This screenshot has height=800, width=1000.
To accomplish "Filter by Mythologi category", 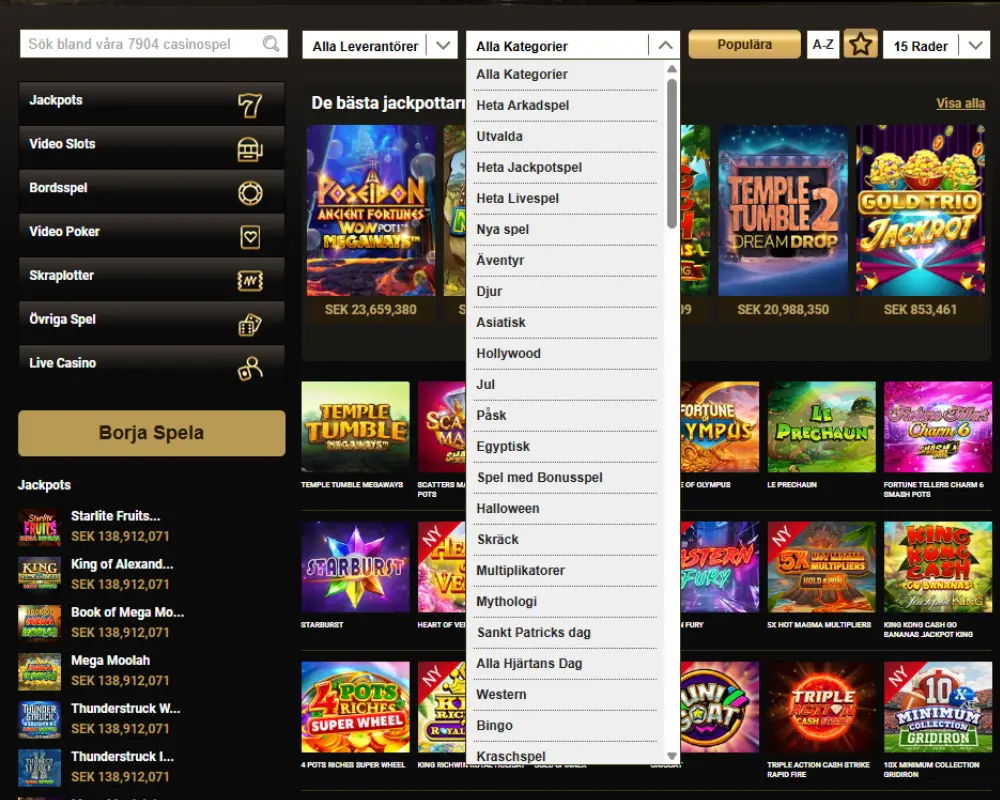I will coord(565,602).
